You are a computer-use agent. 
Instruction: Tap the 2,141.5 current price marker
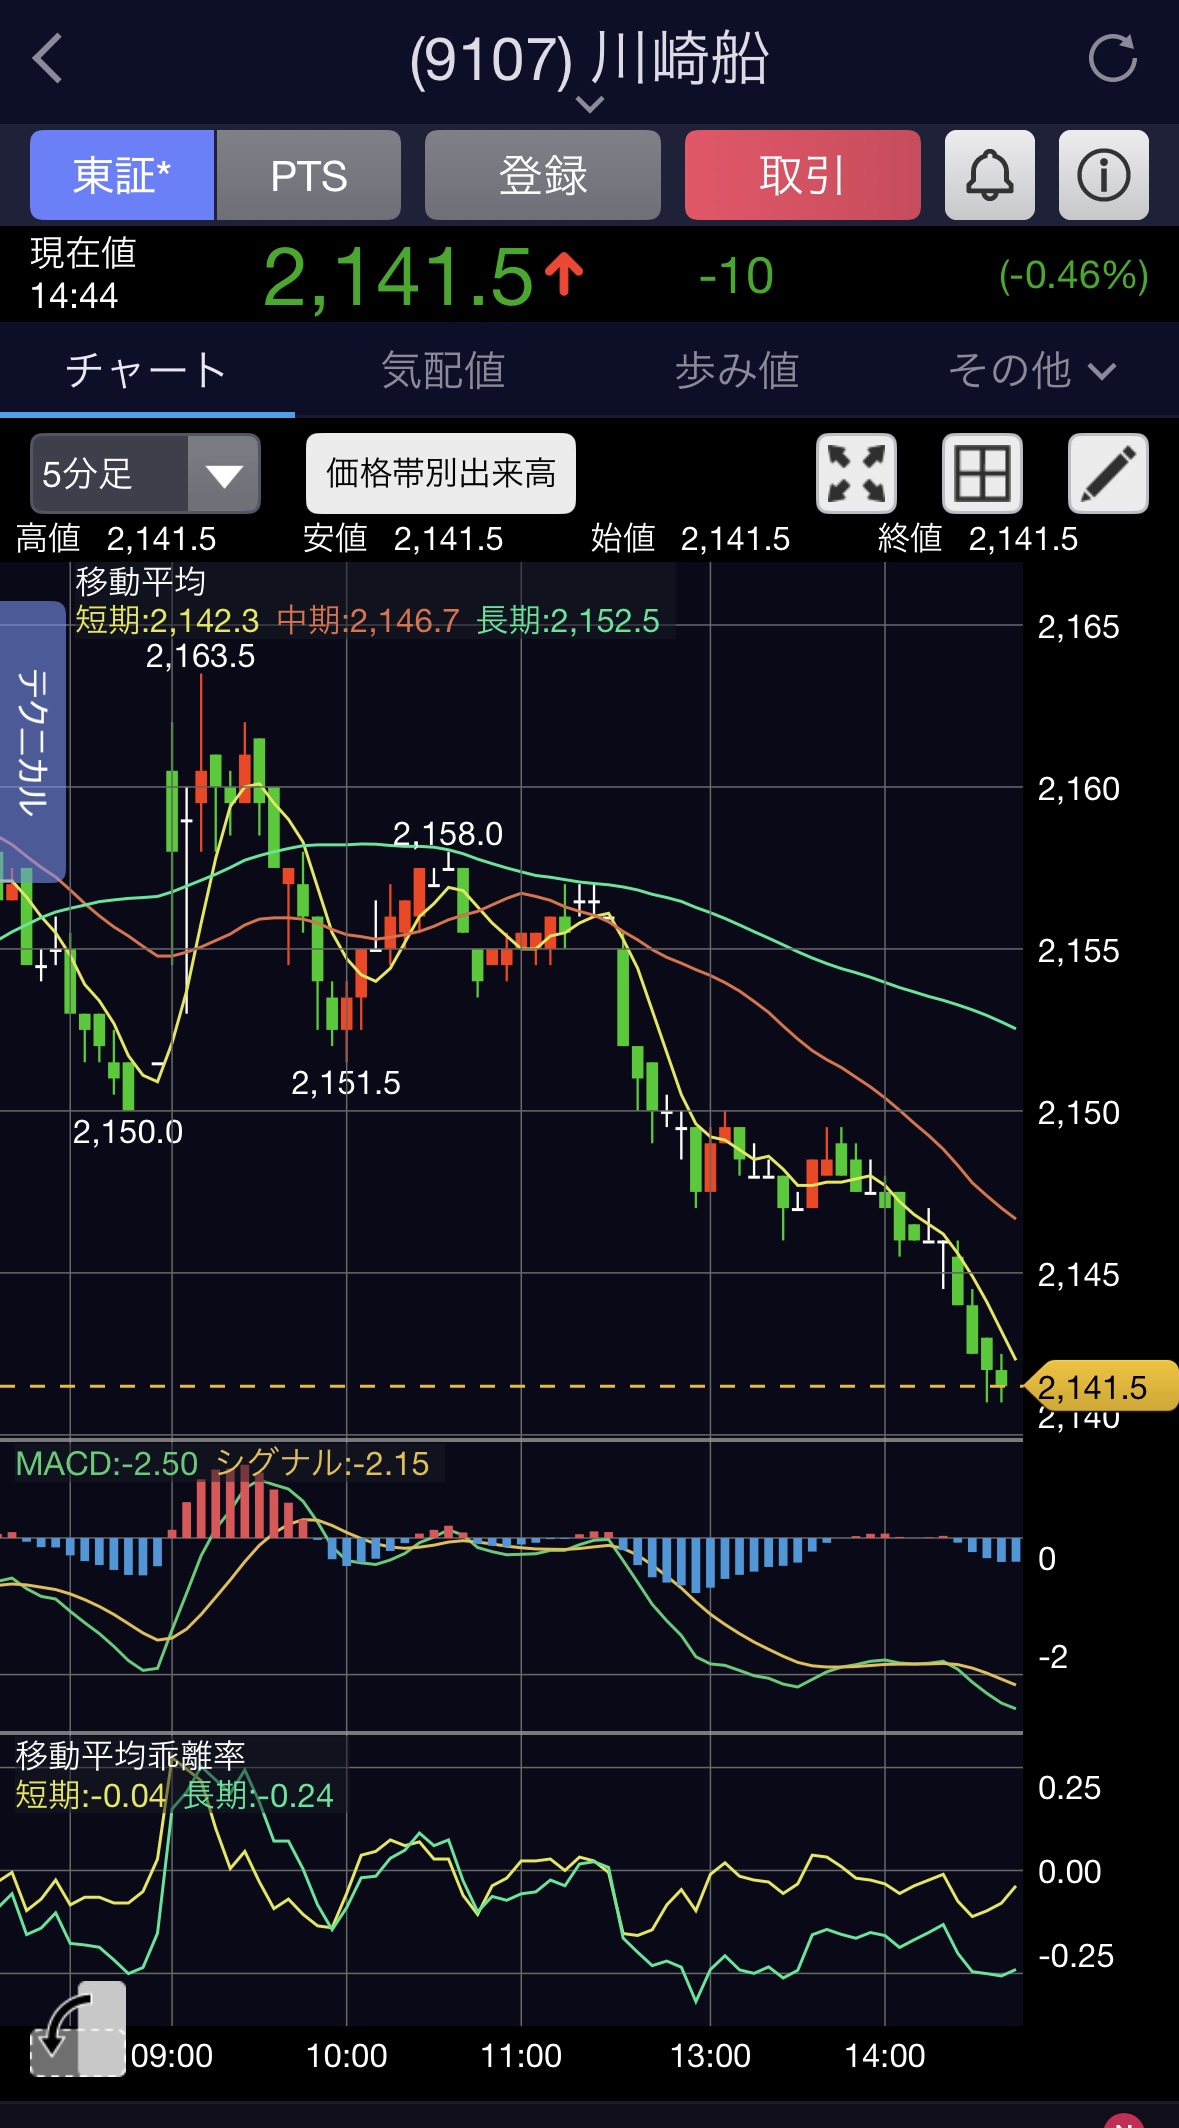(1101, 1386)
